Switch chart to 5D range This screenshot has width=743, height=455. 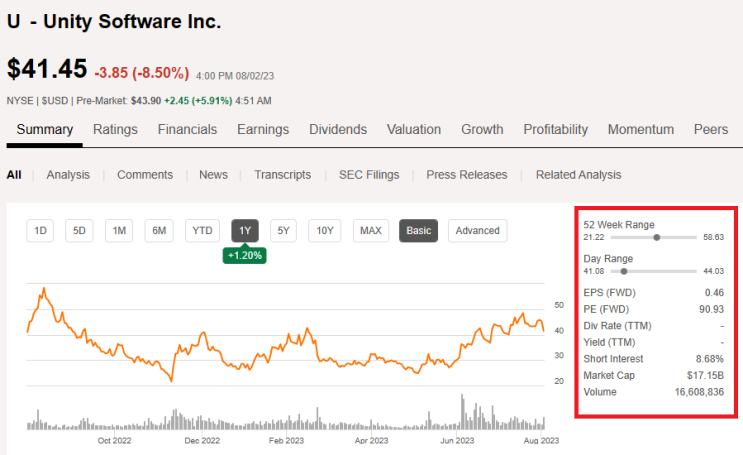coord(80,231)
